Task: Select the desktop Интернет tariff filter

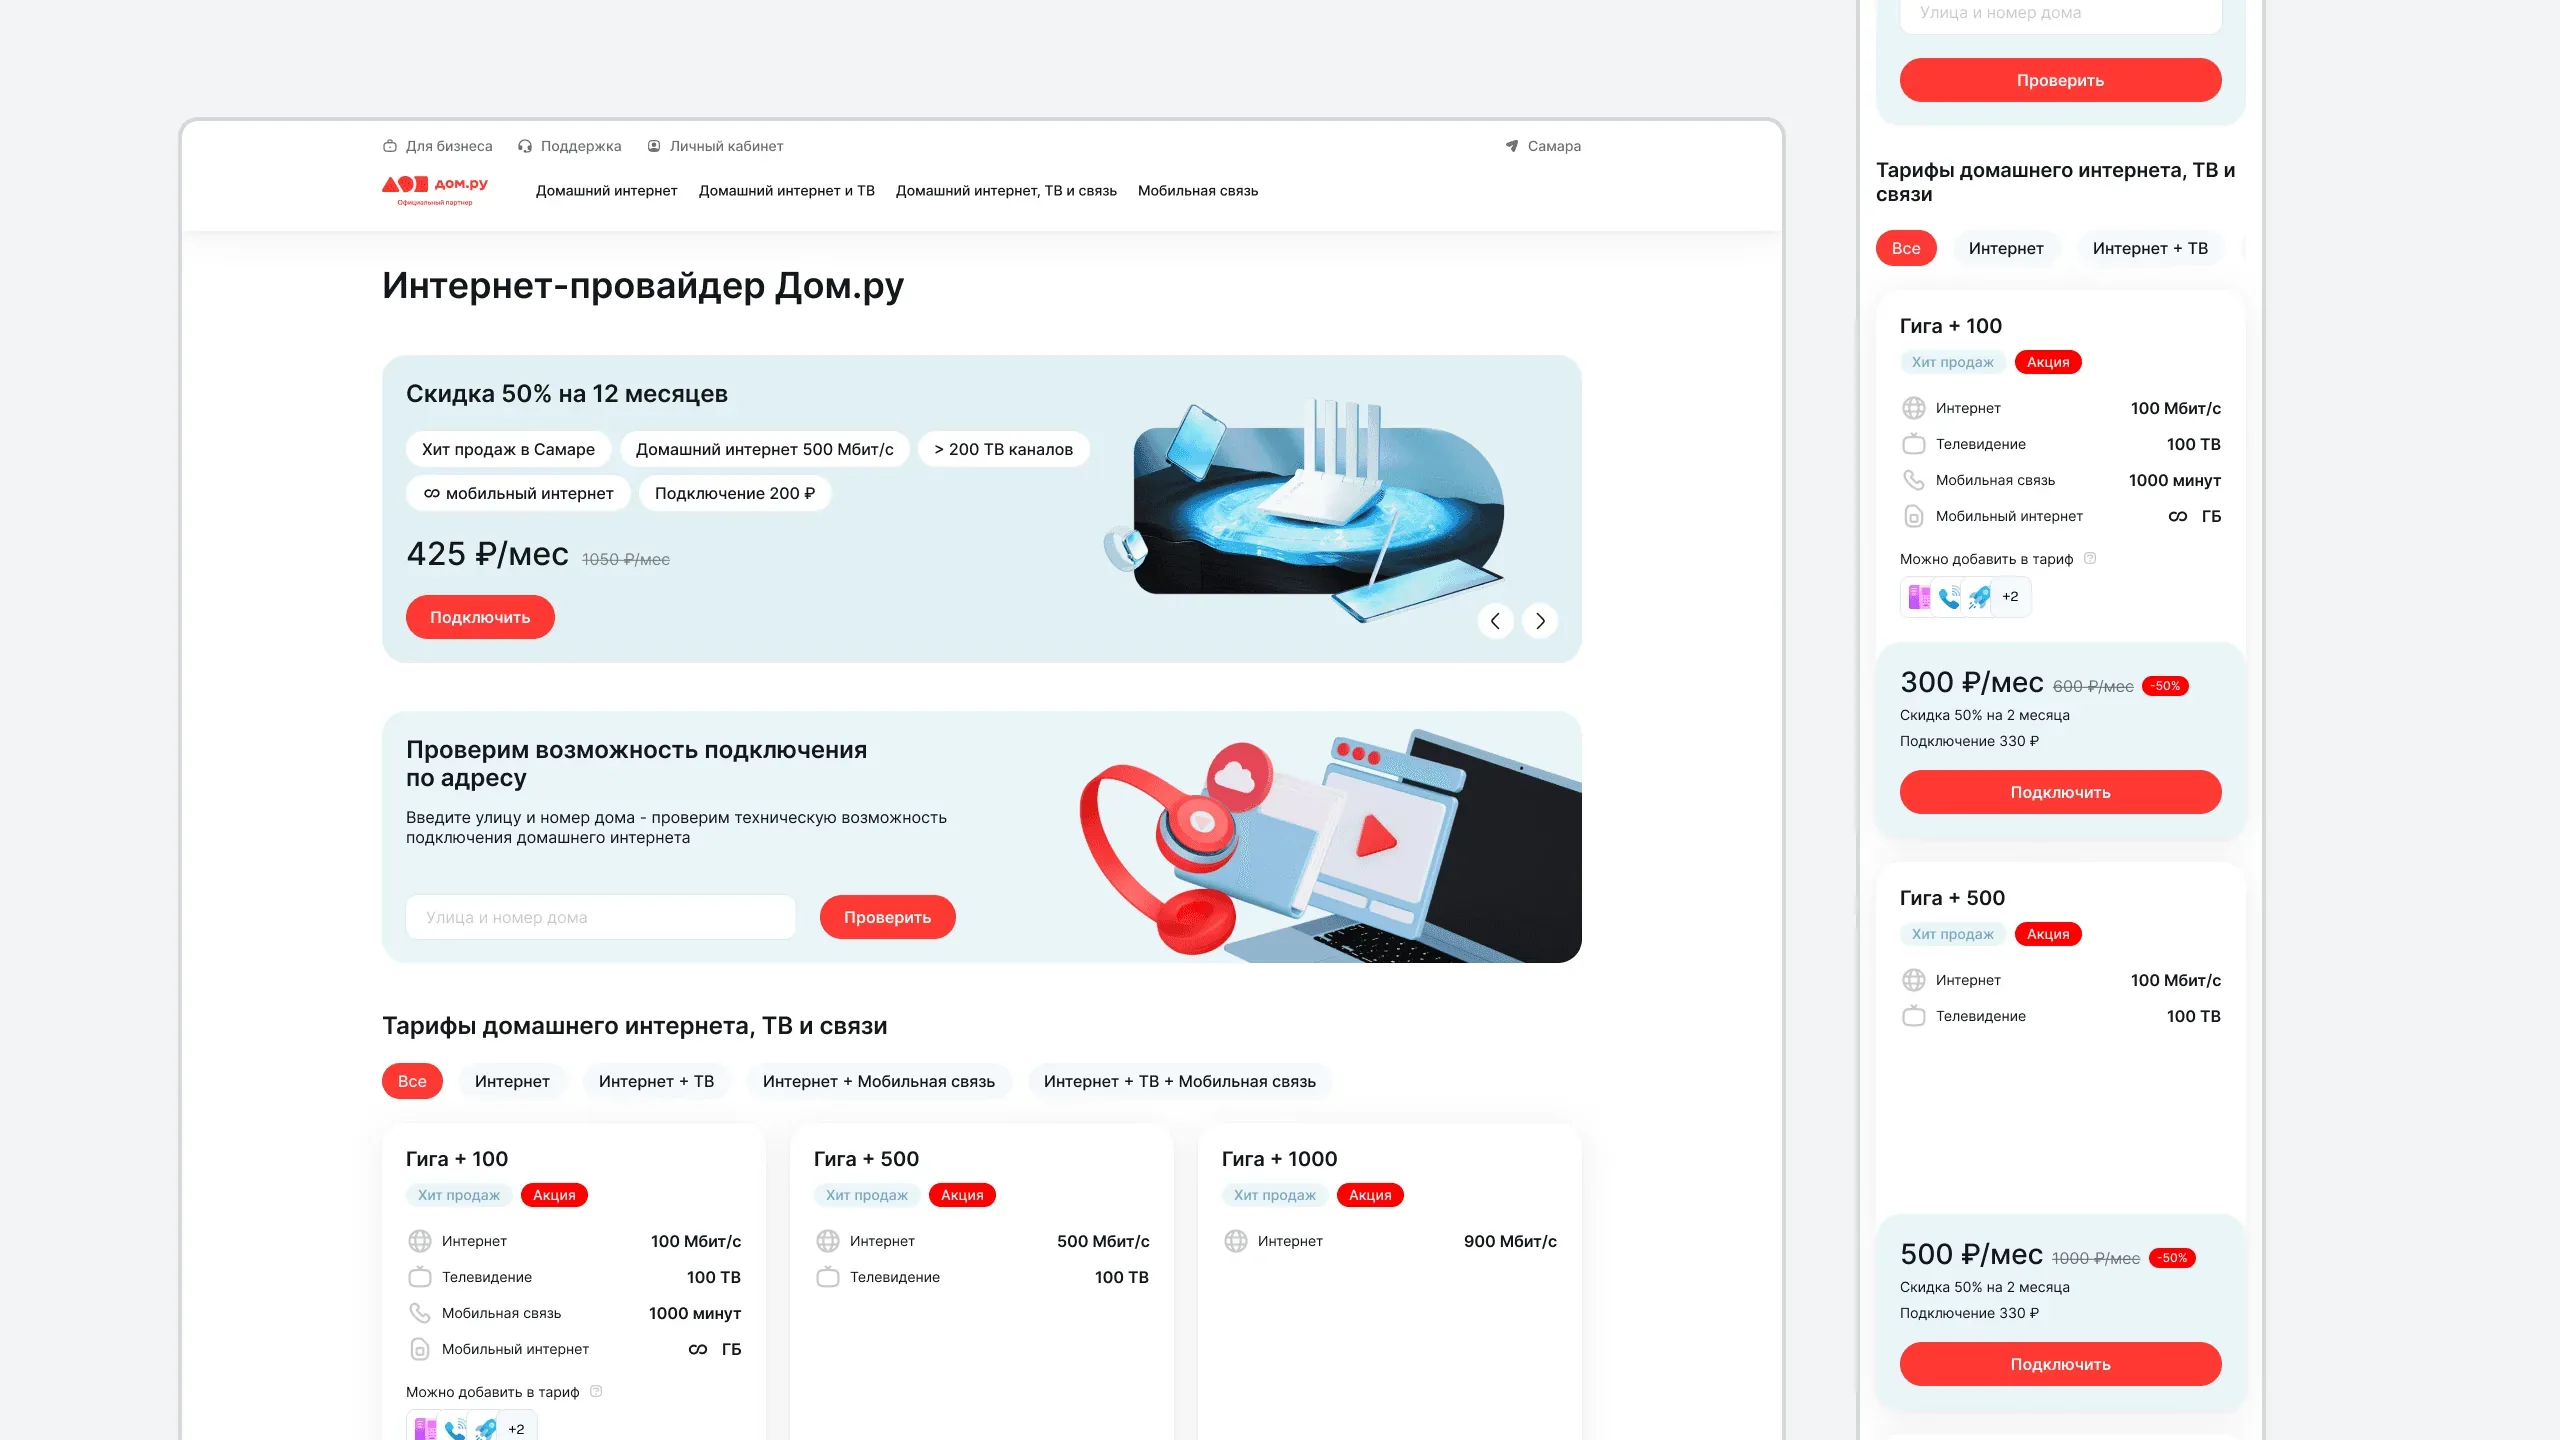Action: [512, 1081]
